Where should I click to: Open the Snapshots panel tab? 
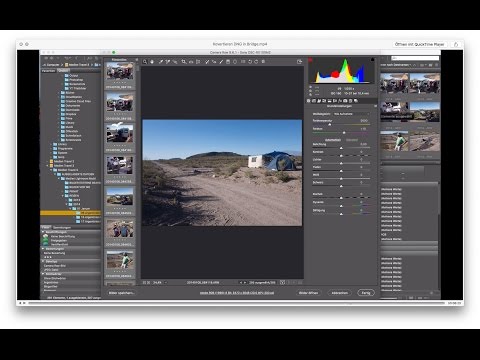(x=356, y=101)
